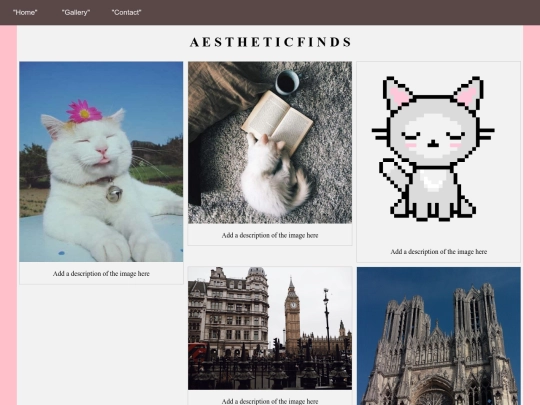Open the pixel art grey cat image

click(x=438, y=151)
